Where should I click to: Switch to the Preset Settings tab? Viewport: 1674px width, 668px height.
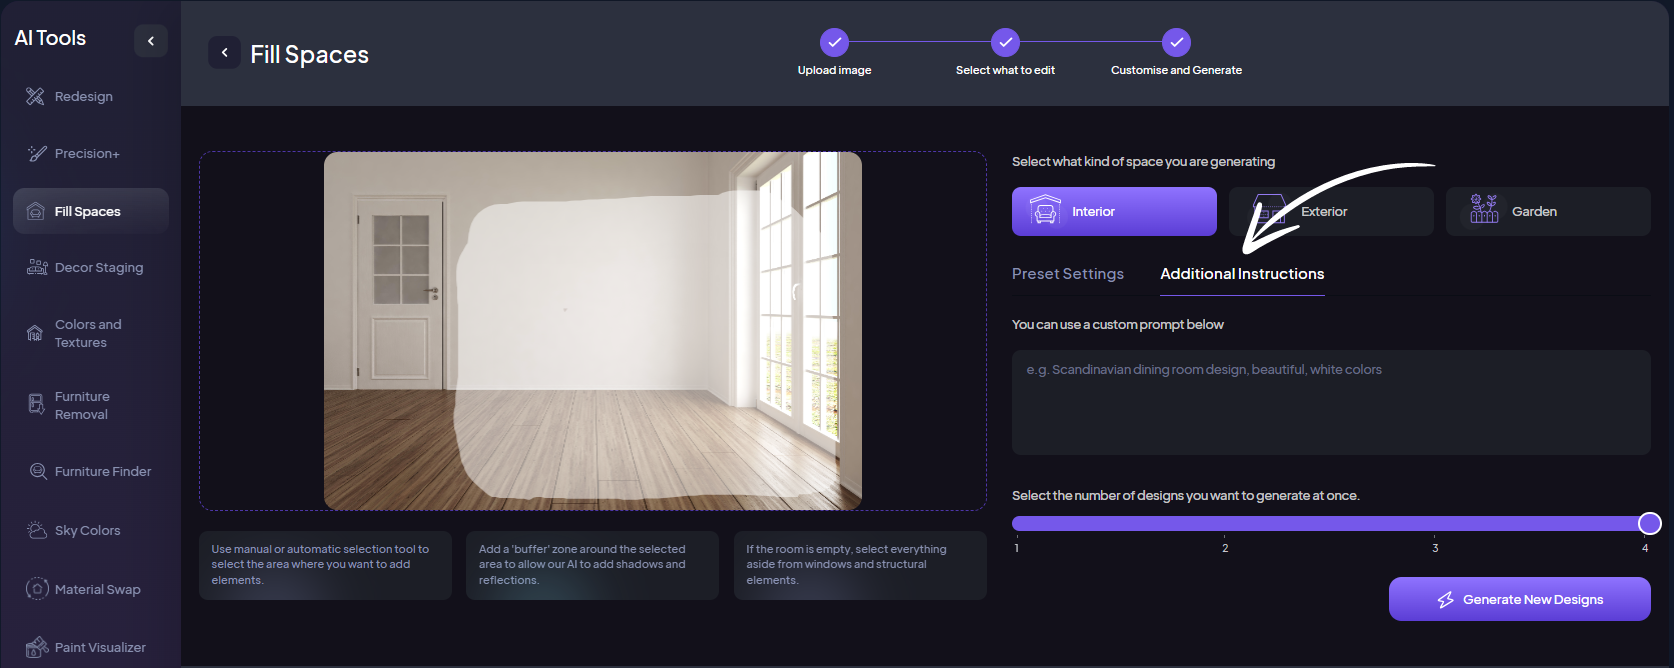[x=1067, y=274]
